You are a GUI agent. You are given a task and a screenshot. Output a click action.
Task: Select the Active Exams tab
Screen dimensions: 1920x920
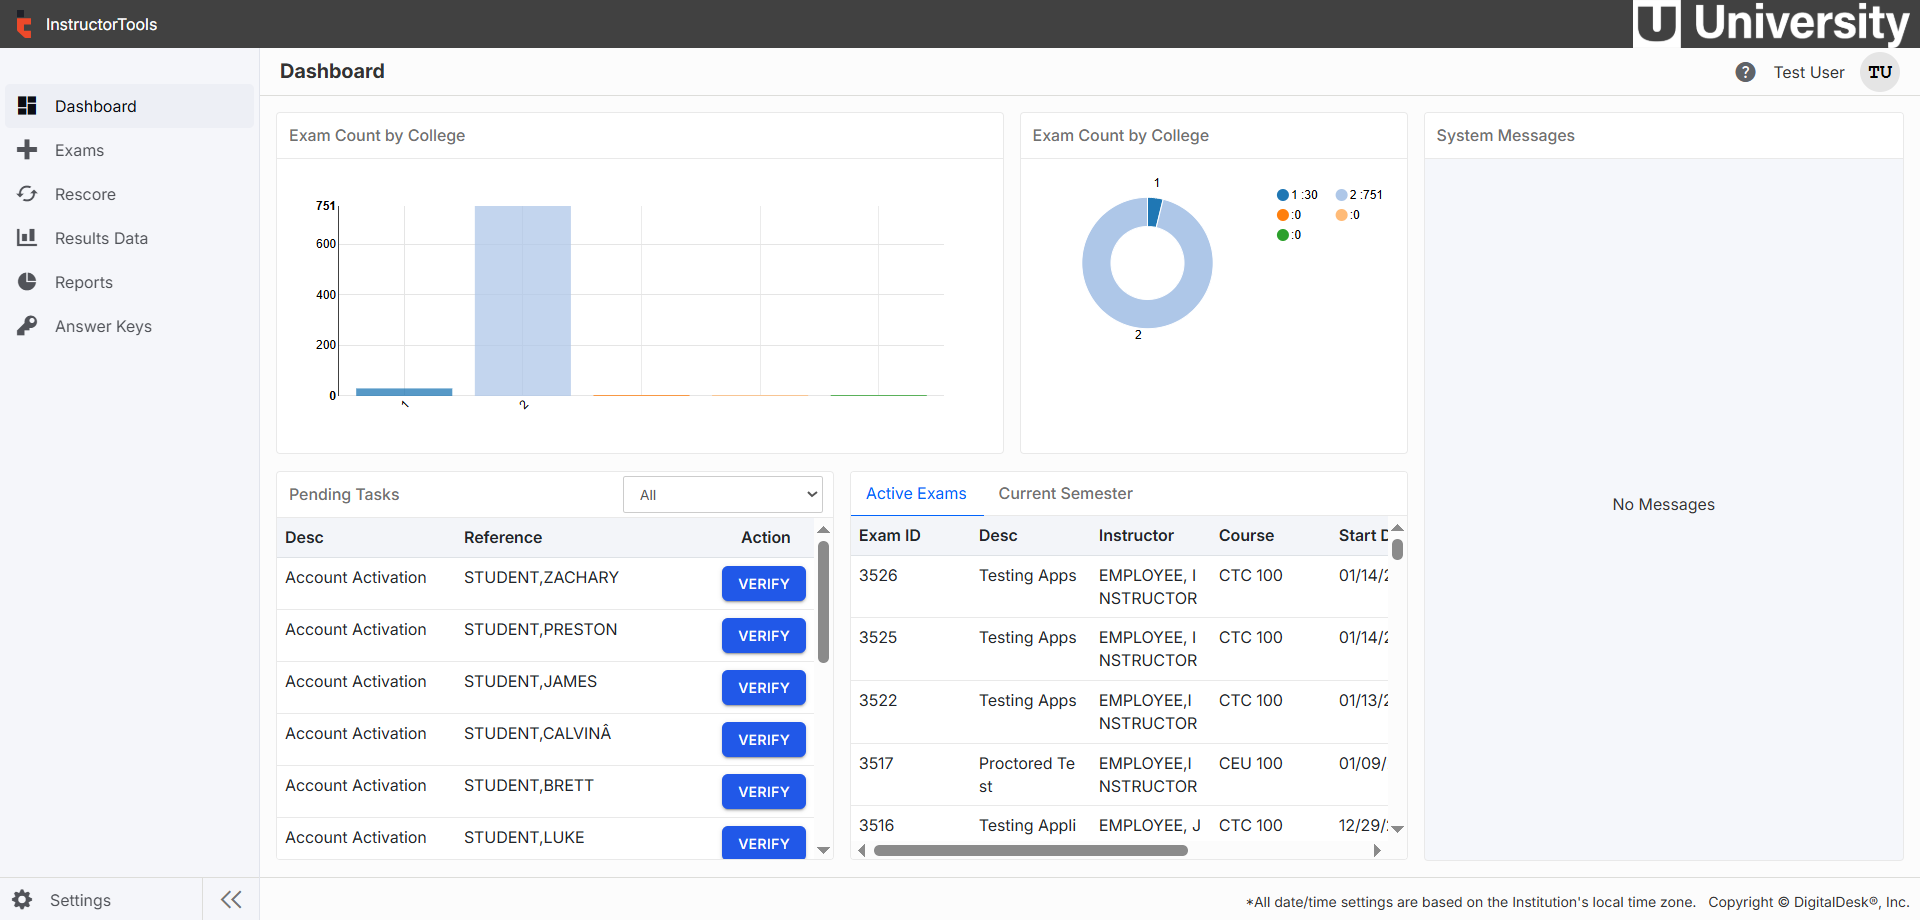(916, 493)
